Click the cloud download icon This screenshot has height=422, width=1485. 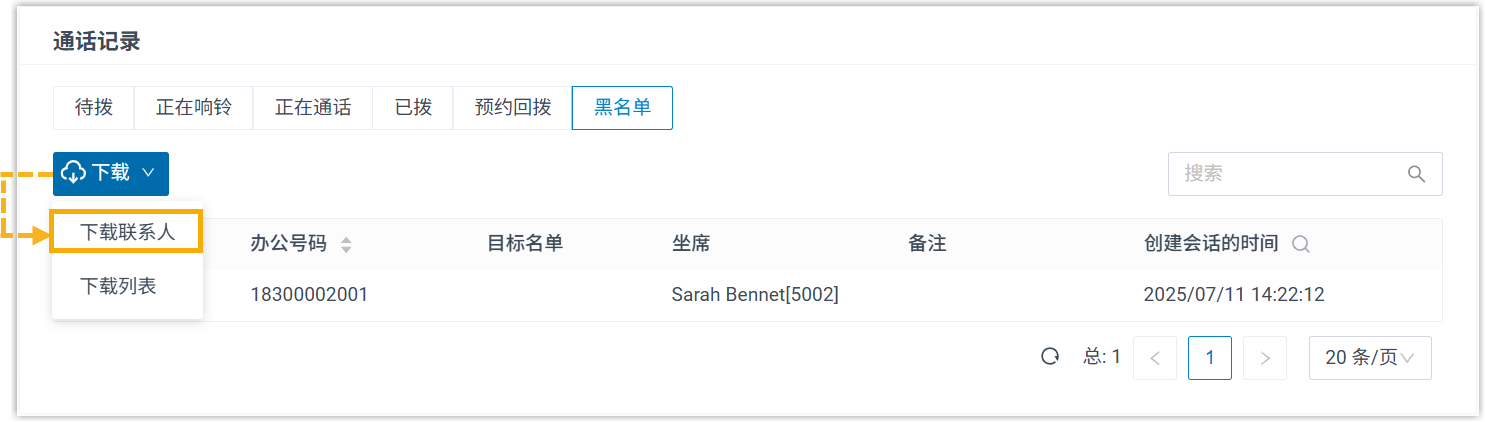[74, 173]
